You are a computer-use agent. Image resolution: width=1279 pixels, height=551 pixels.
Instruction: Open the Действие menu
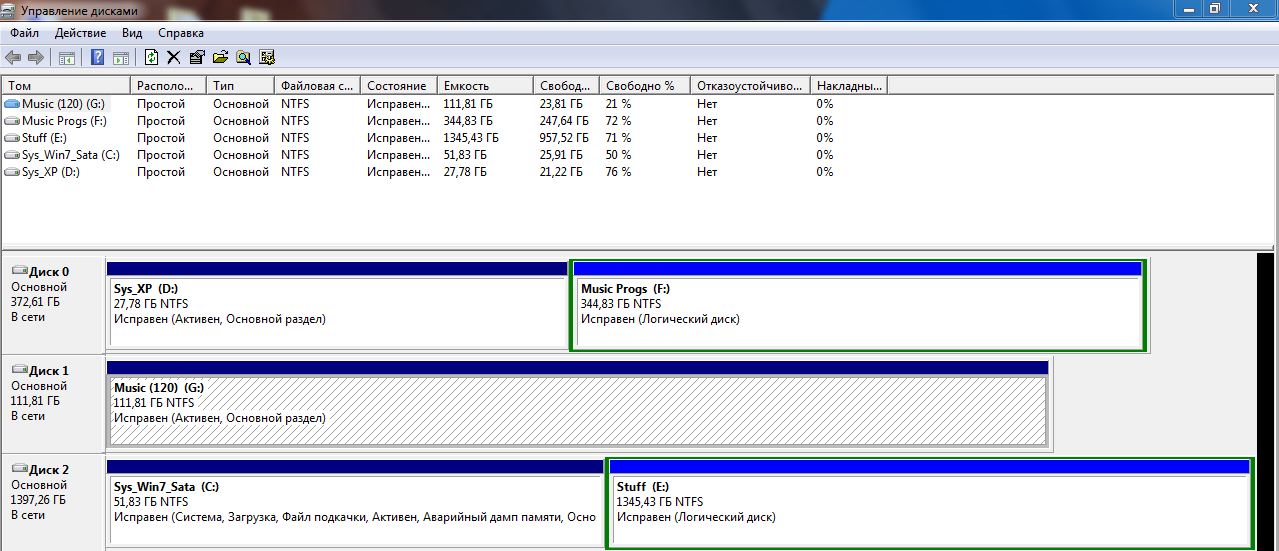coord(81,33)
